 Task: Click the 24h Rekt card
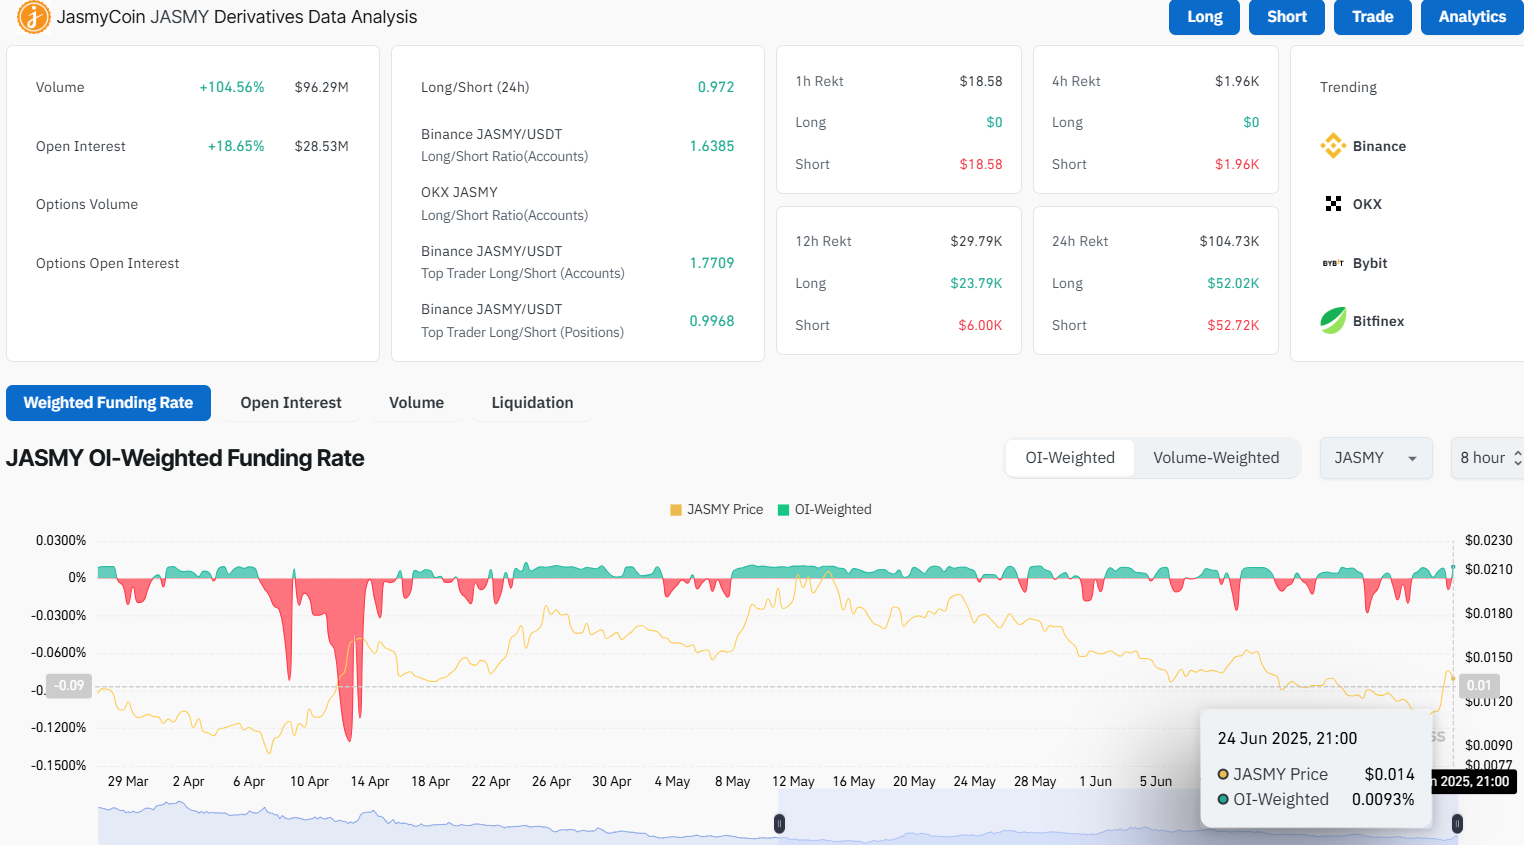point(1155,280)
